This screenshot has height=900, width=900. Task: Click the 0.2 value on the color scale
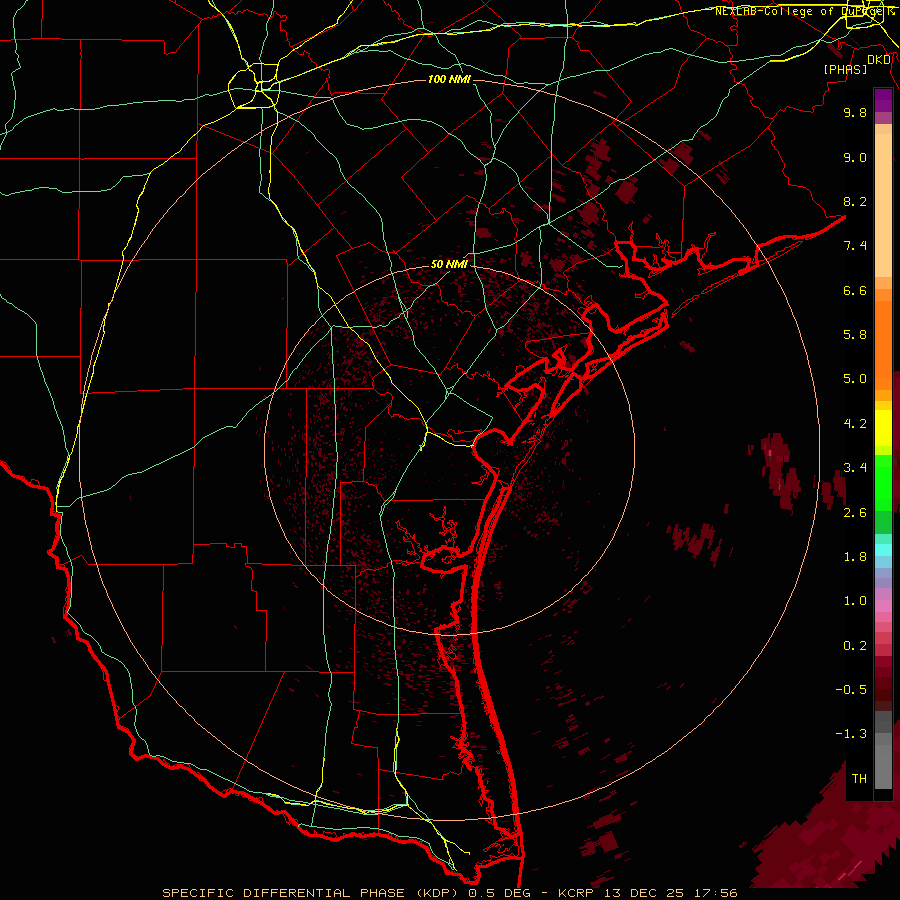[x=855, y=646]
